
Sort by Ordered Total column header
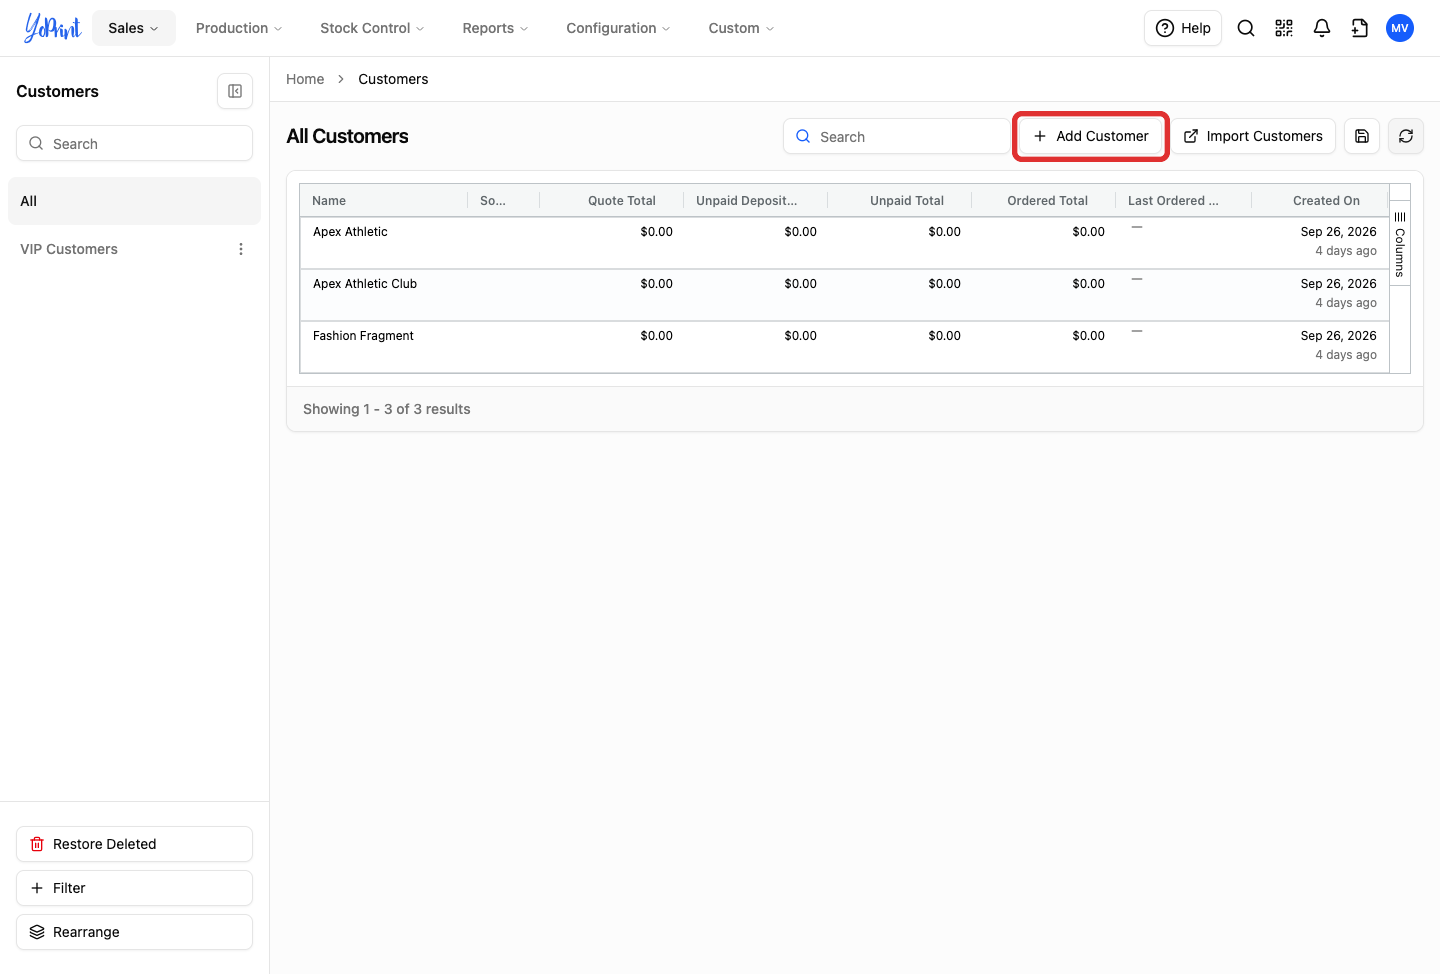click(x=1044, y=201)
